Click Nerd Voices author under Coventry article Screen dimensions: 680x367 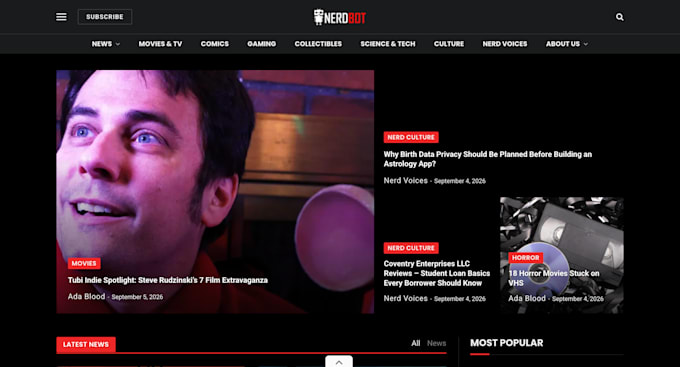(405, 298)
